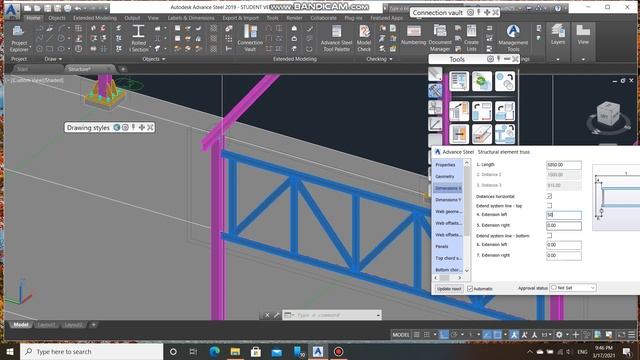Enable the Extend system line - top checkbox
This screenshot has width=640, height=360.
549,206
